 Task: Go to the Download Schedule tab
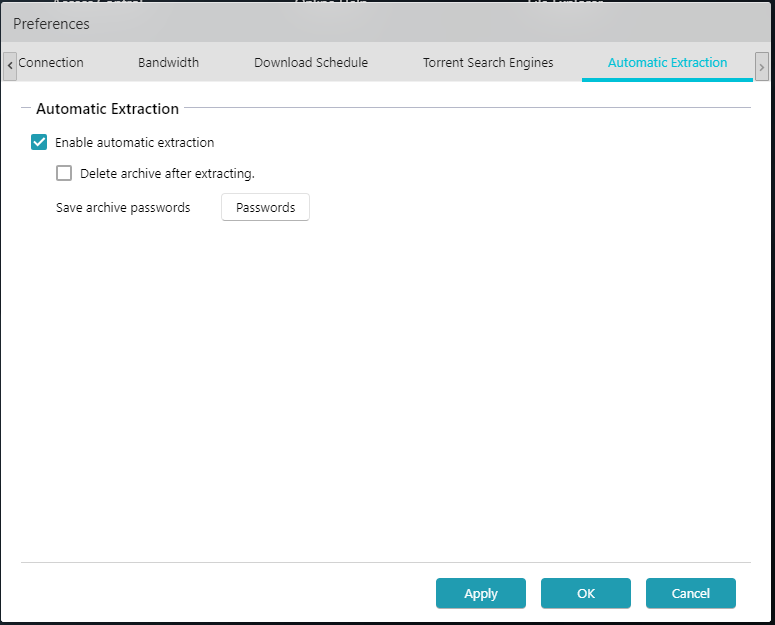coord(311,63)
